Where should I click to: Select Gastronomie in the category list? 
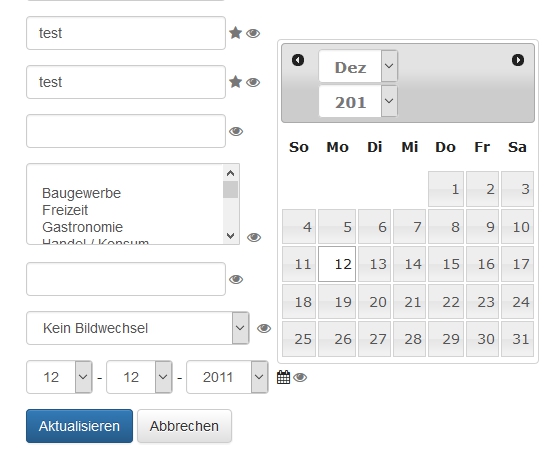[x=82, y=227]
